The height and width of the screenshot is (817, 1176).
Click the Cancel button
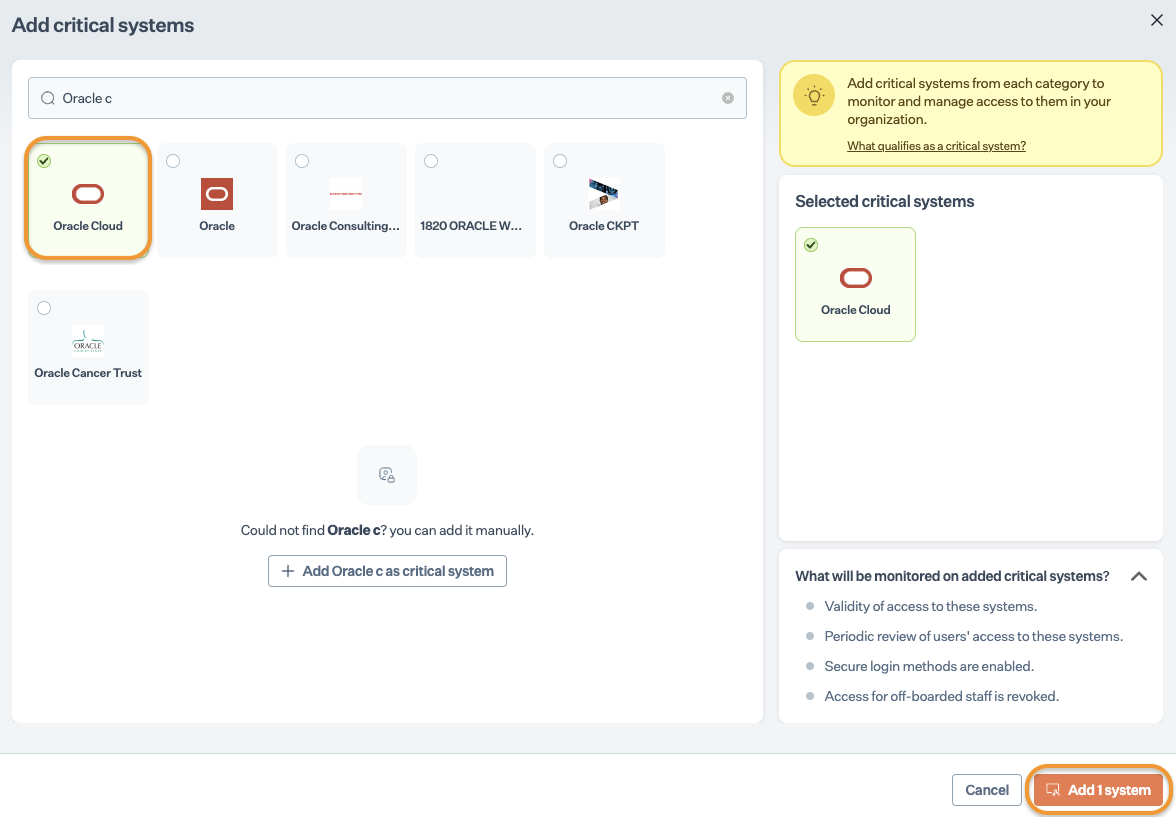987,790
